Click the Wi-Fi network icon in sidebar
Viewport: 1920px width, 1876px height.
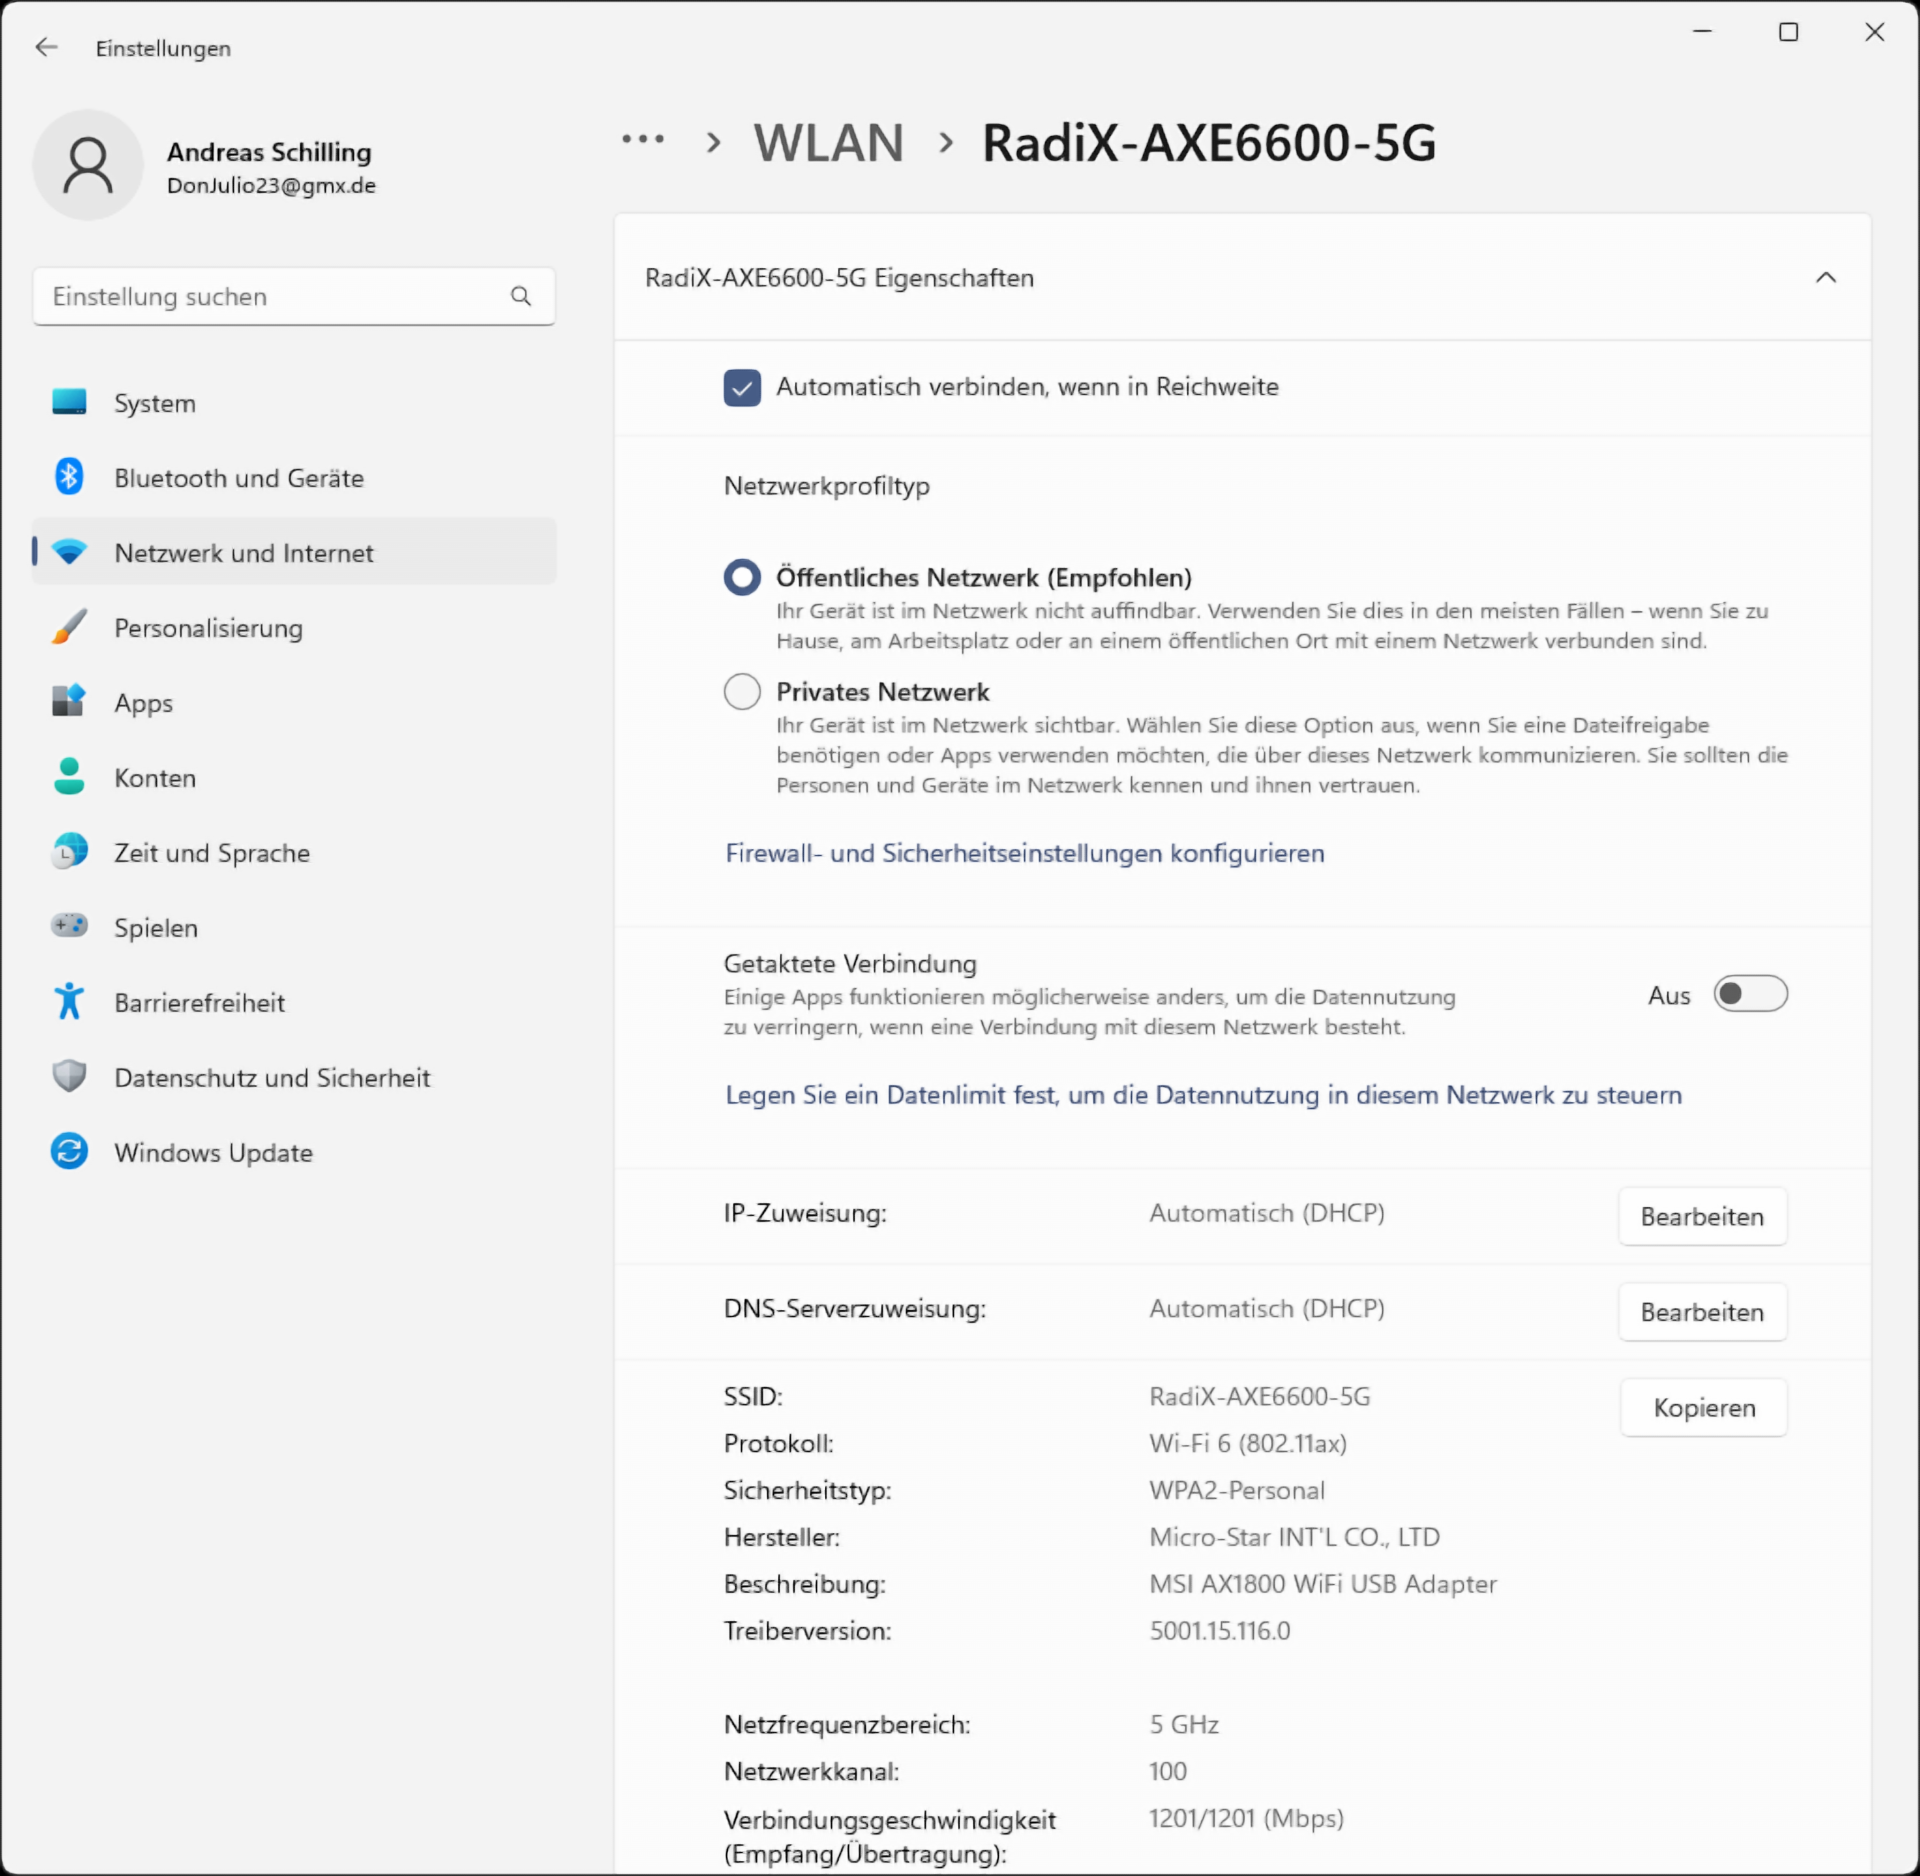pyautogui.click(x=69, y=552)
